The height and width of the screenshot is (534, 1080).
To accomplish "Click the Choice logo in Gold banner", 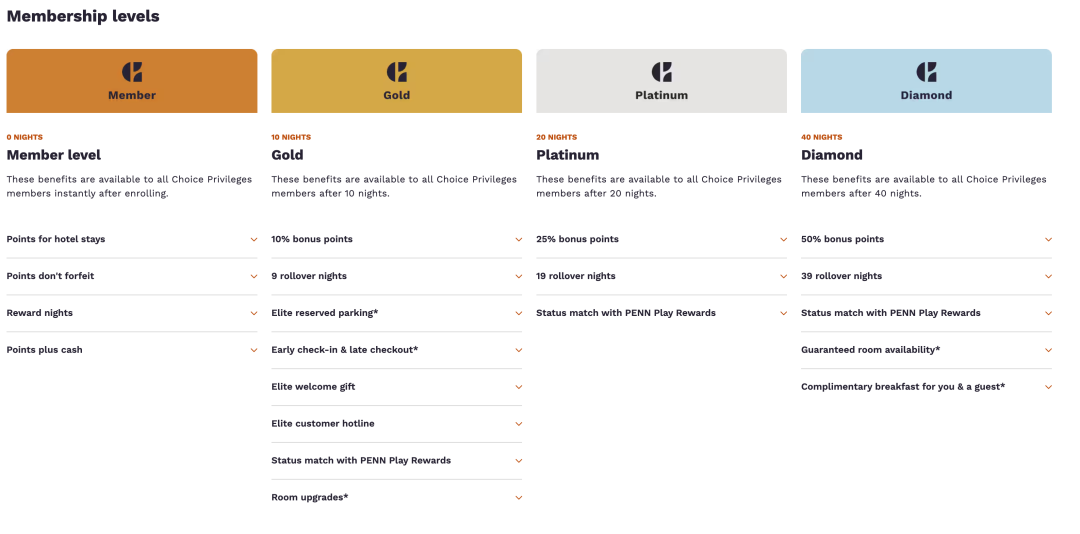I will click(x=397, y=72).
